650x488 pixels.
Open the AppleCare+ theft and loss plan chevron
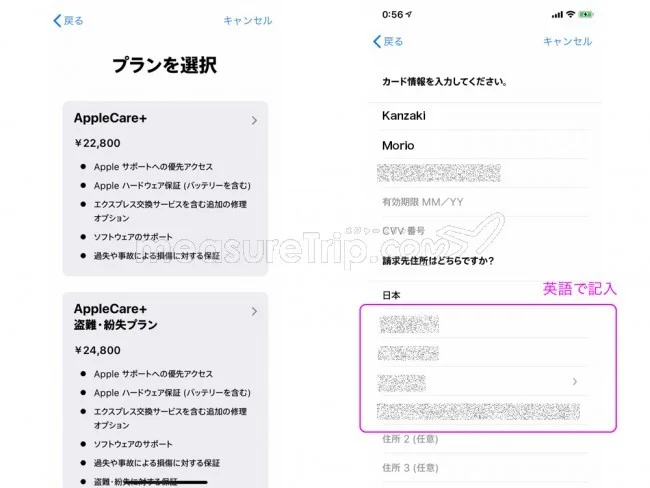[254, 311]
